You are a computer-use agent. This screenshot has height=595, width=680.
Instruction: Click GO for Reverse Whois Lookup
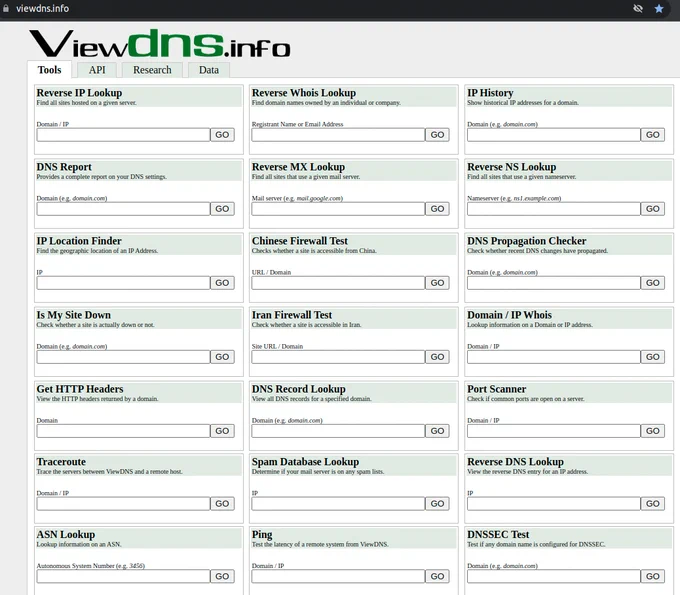tap(437, 135)
